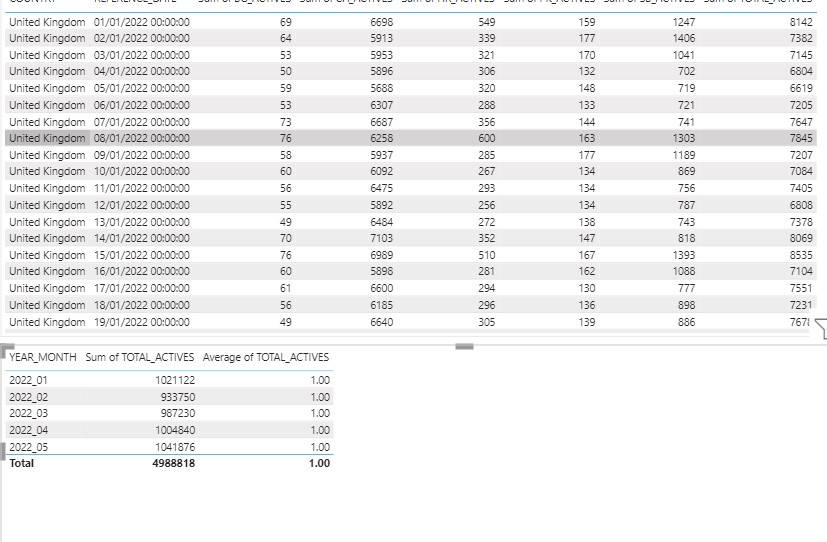Image resolution: width=827 pixels, height=542 pixels.
Task: Select highlighted date 08/01/2022 00:00:00 cell
Action: [142, 138]
